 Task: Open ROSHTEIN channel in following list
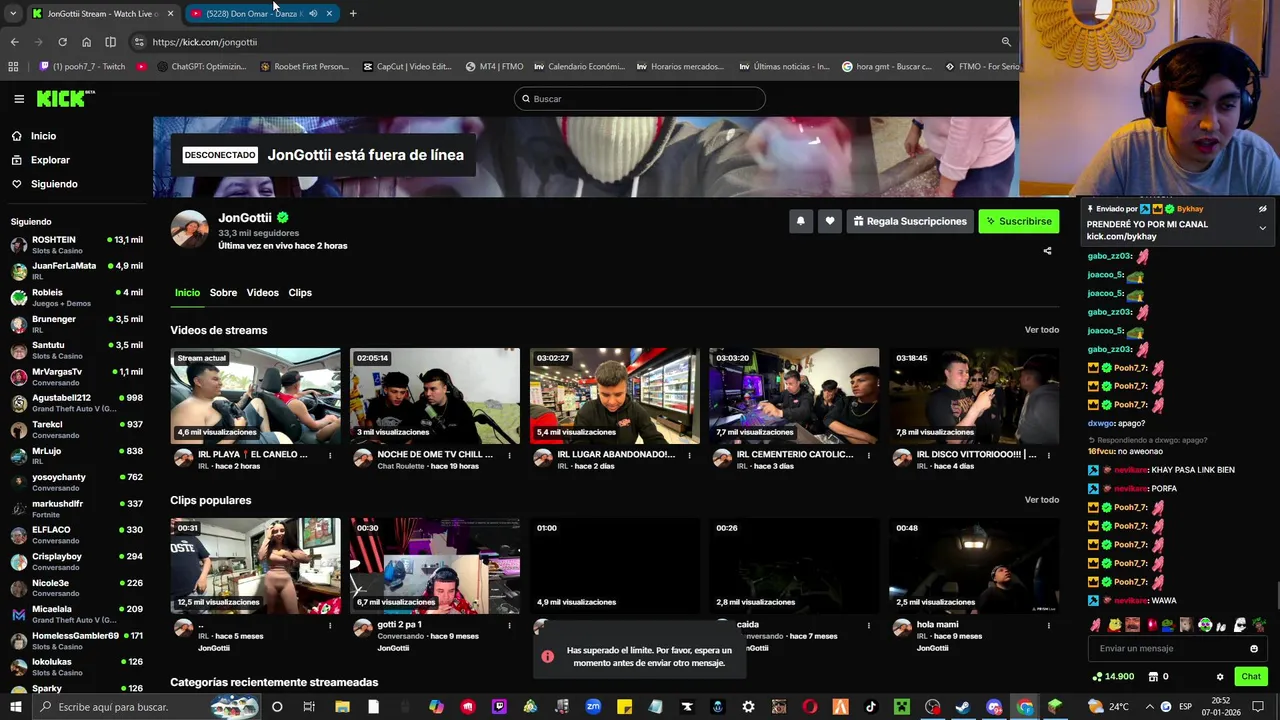tap(76, 245)
